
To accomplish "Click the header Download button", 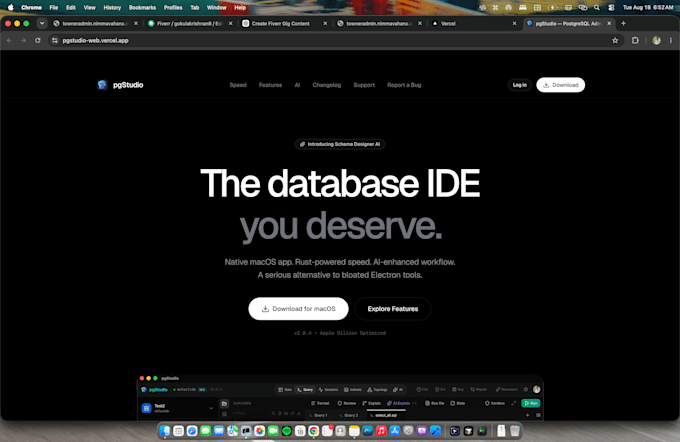I will click(560, 85).
